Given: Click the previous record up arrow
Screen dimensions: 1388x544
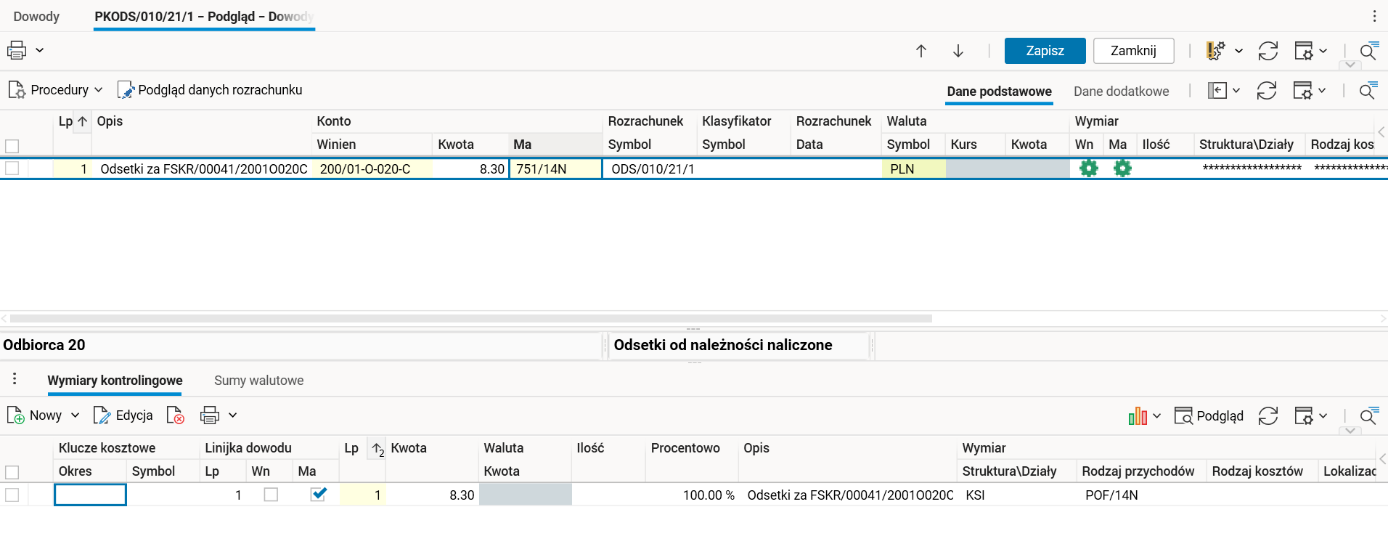Looking at the screenshot, I should pos(921,51).
